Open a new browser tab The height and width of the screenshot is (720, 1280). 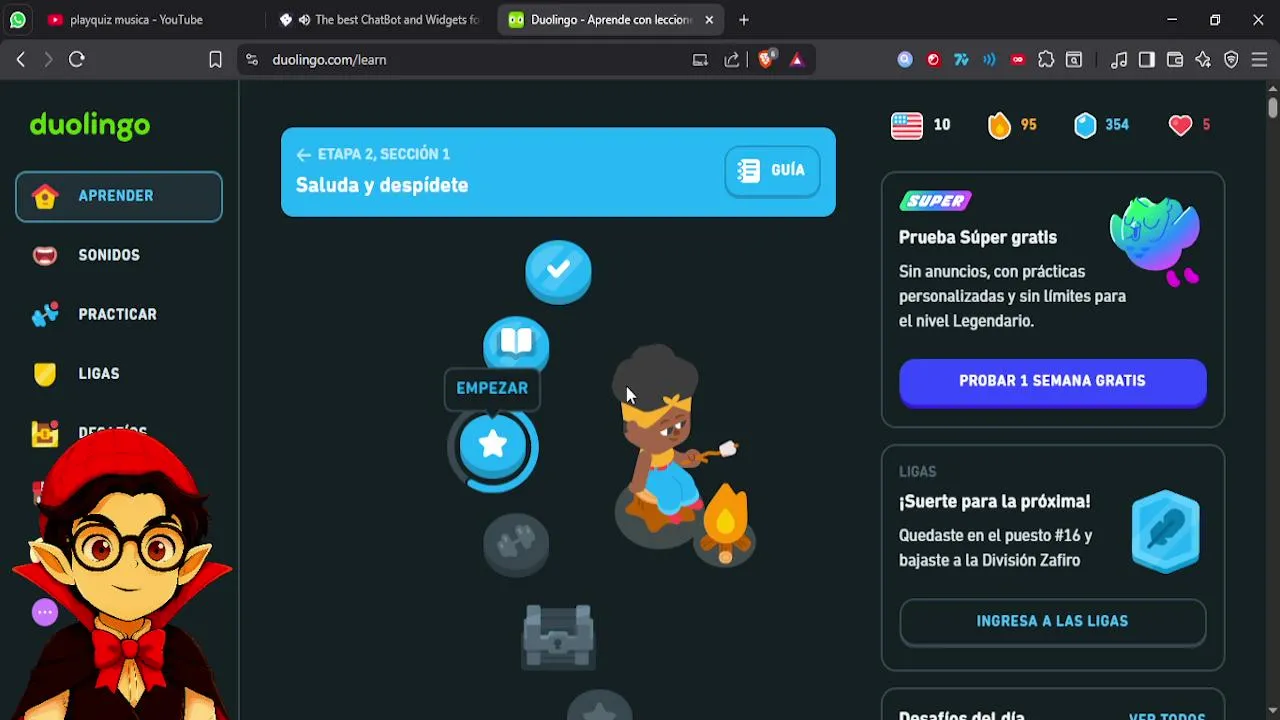[x=743, y=20]
